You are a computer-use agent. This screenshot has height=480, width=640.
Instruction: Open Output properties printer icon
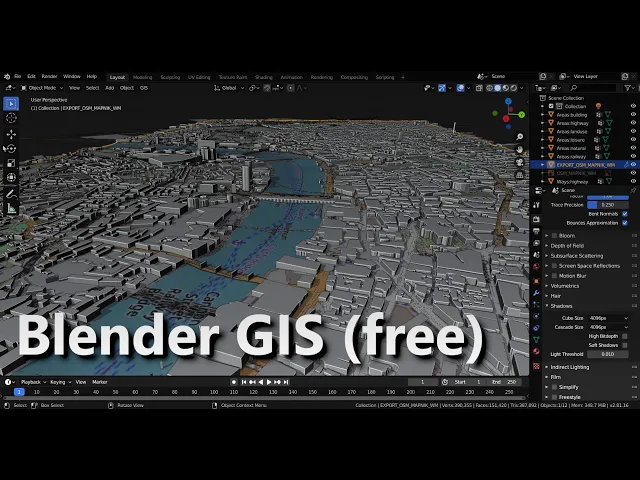point(536,231)
